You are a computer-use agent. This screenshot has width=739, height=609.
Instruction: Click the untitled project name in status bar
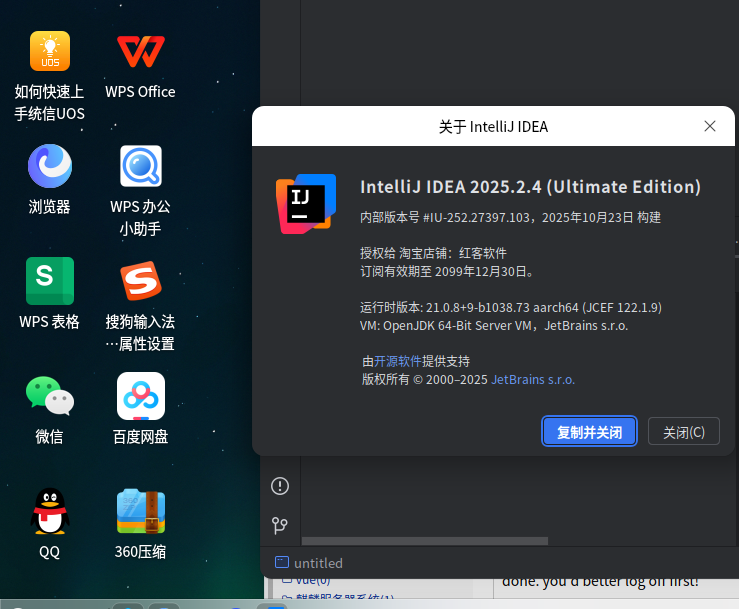click(x=318, y=563)
